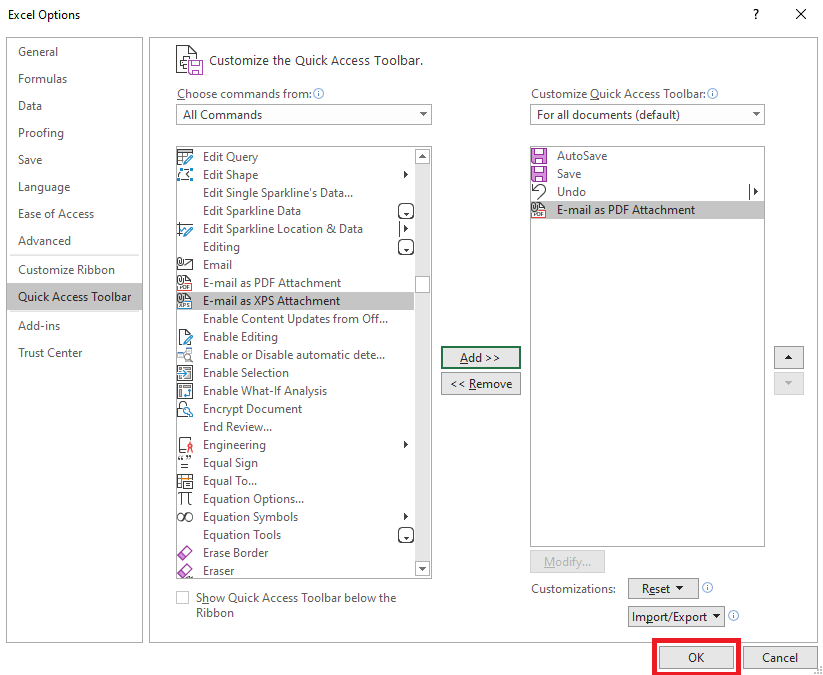
Task: Open the Trust Center category
Action: [x=50, y=353]
